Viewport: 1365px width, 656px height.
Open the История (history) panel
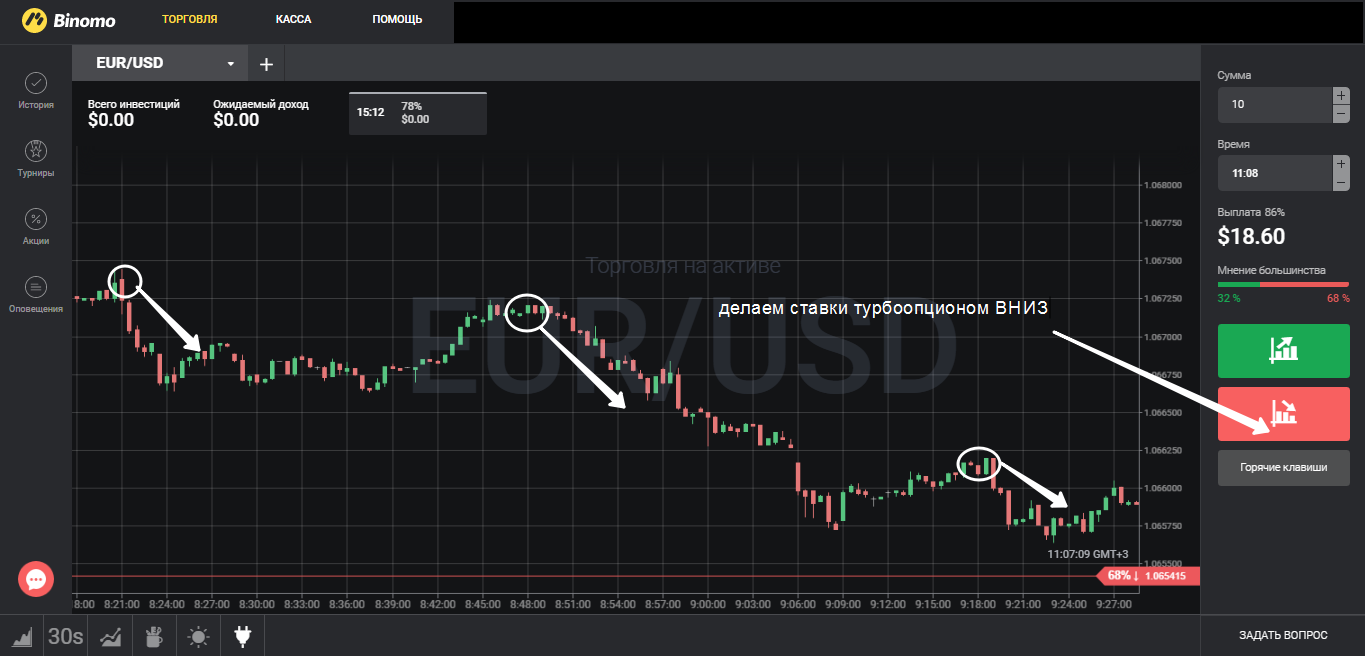coord(35,89)
